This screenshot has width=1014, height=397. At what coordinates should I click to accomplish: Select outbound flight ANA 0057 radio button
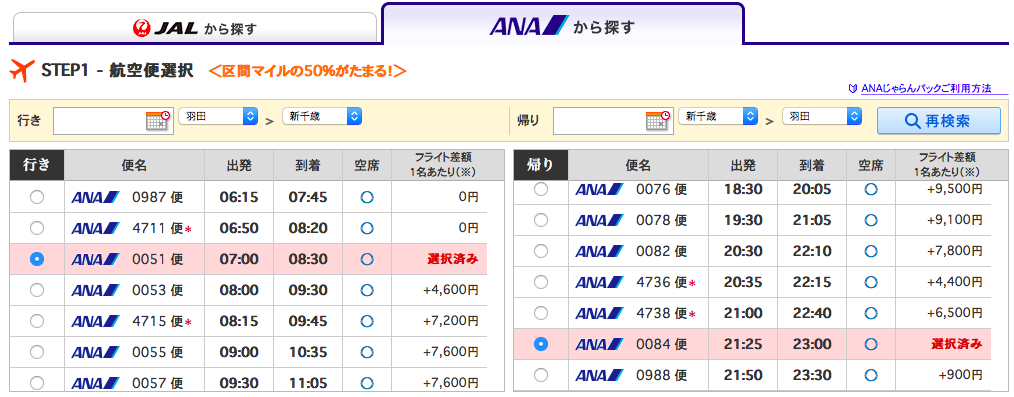(x=37, y=382)
